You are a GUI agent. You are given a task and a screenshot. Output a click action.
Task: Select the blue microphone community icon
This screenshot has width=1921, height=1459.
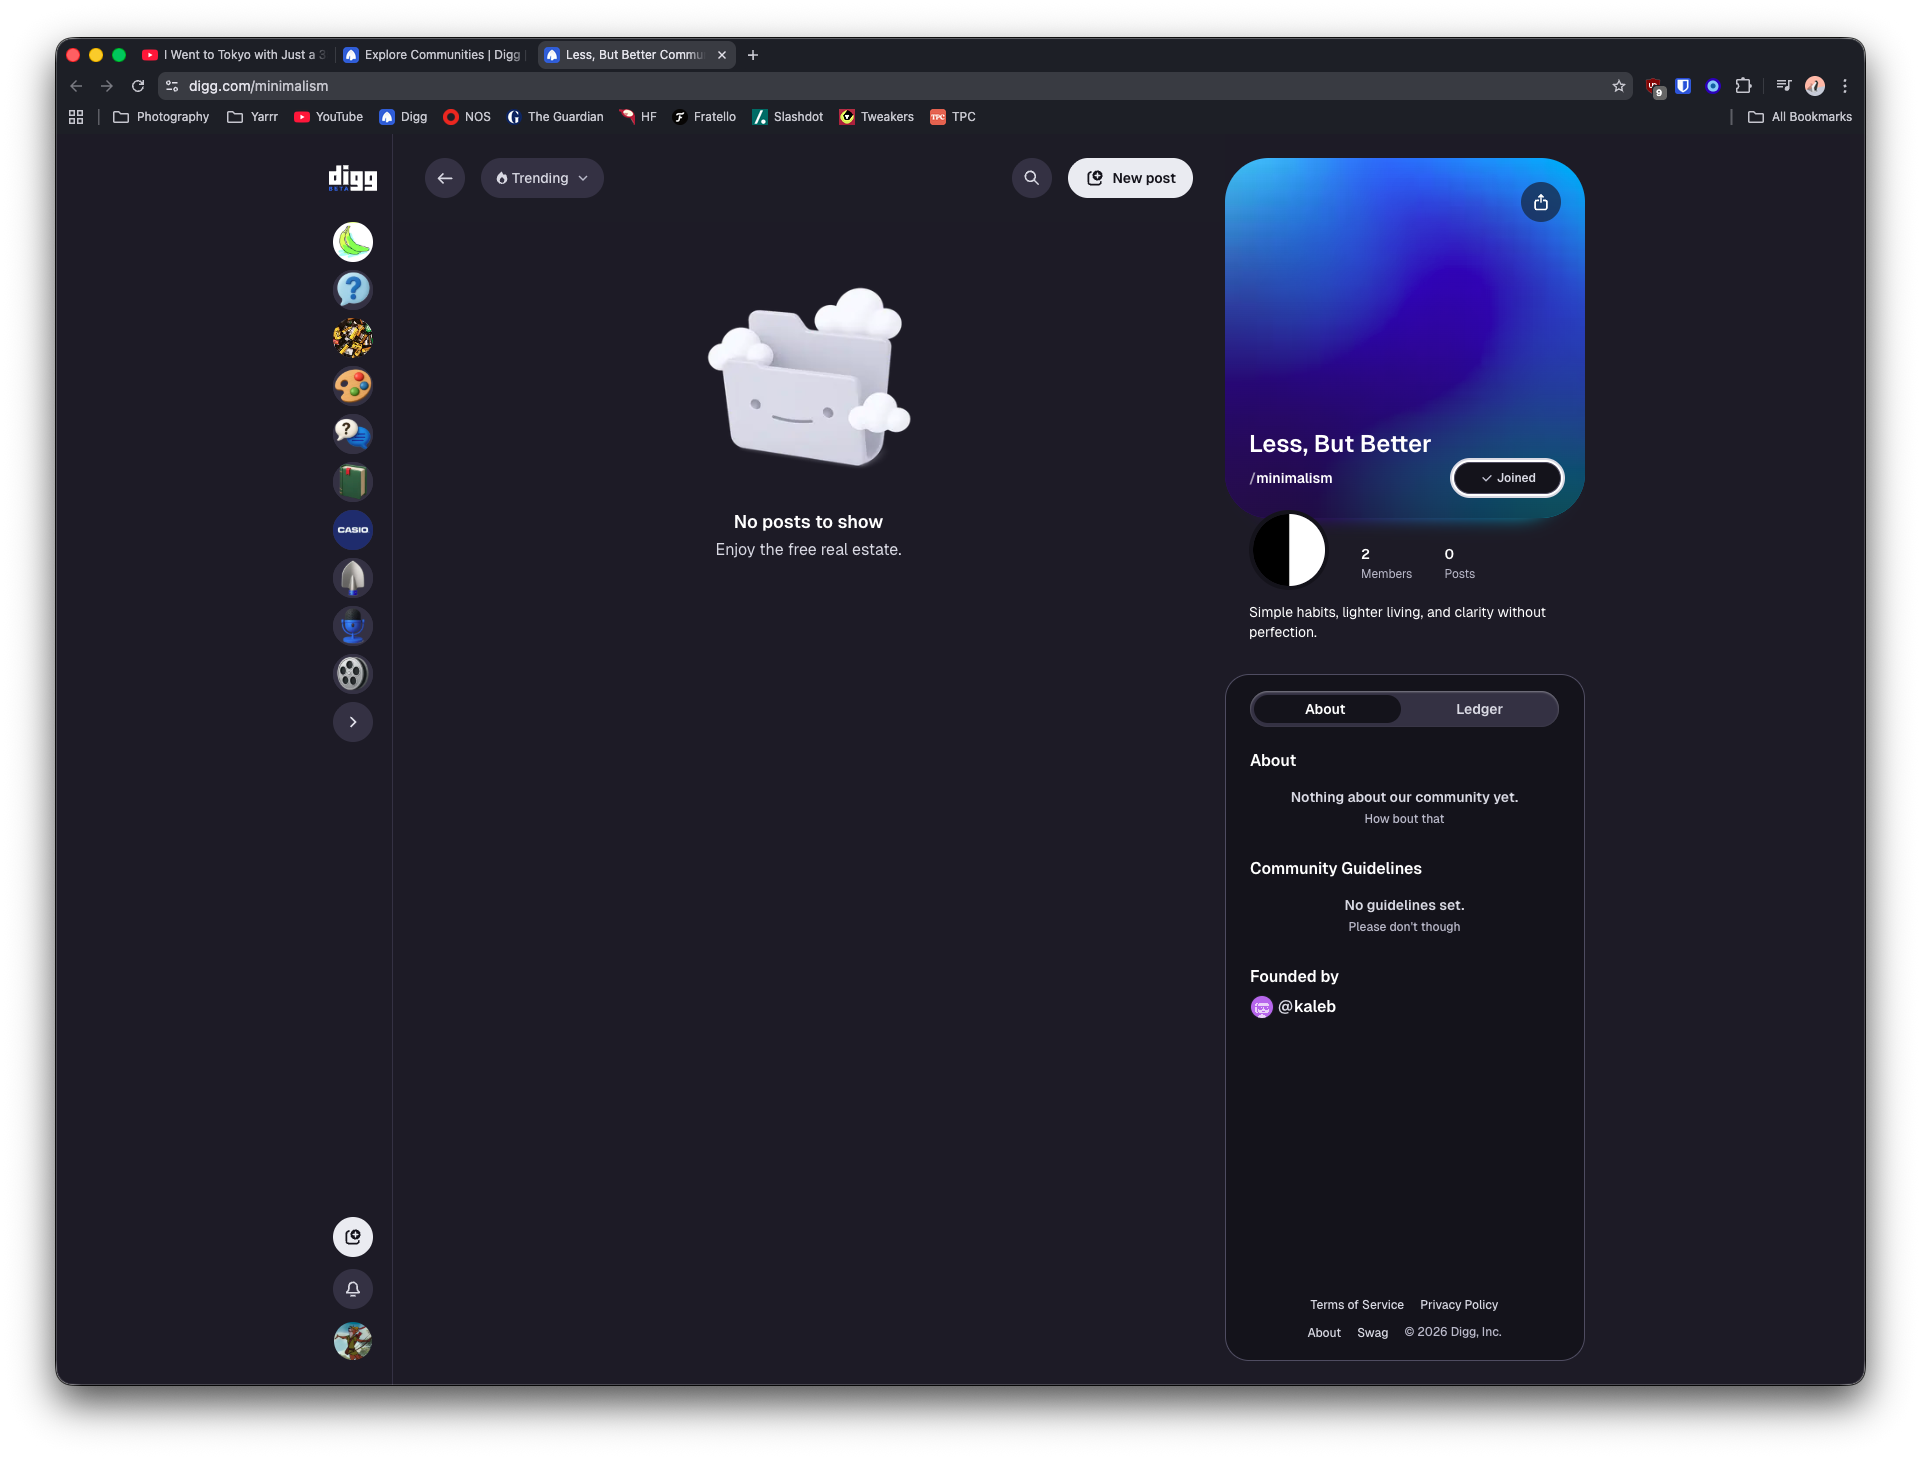(352, 625)
